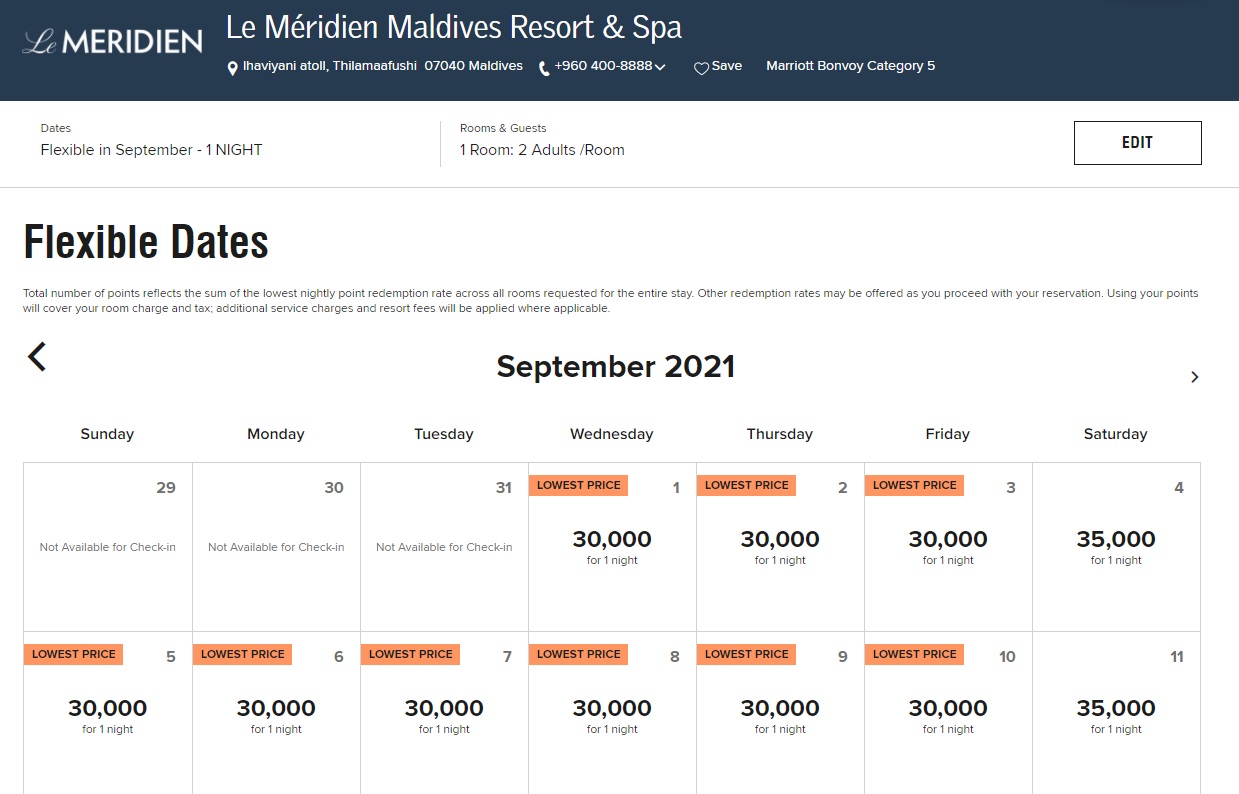Open the Dates field for September

151,150
